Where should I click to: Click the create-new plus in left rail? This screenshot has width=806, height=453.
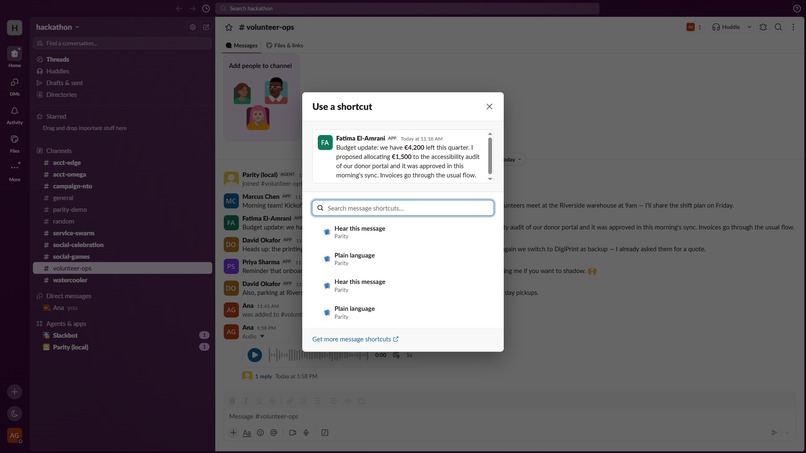(x=14, y=392)
